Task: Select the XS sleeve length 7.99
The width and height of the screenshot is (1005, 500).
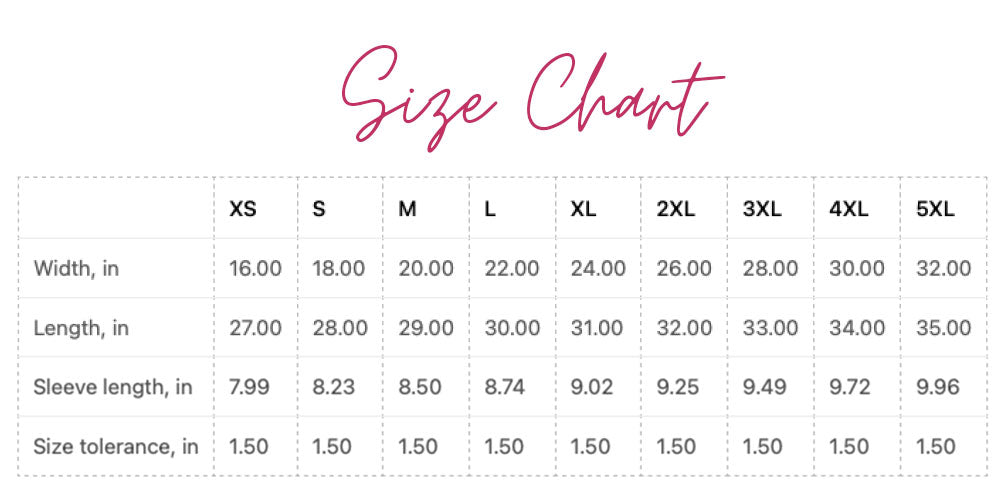Action: click(x=249, y=387)
